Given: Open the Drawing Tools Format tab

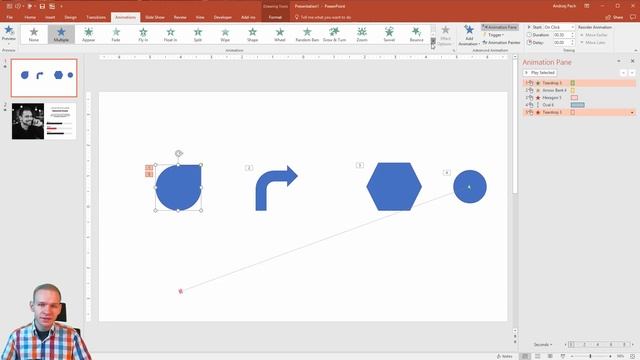Looking at the screenshot, I should tap(275, 17).
